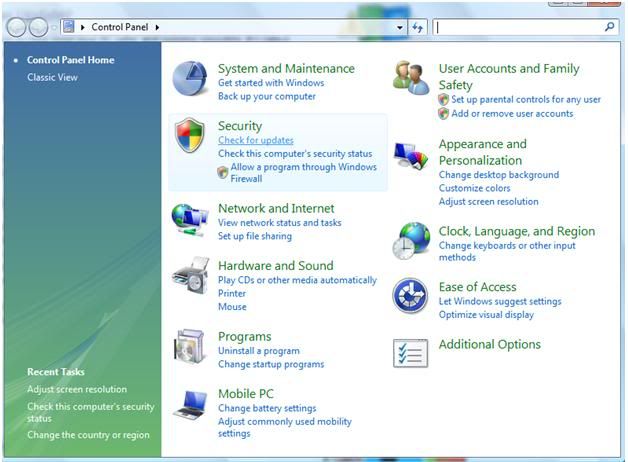The height and width of the screenshot is (462, 628).
Task: Open Appearance and Personalization heading
Action: coord(483,152)
